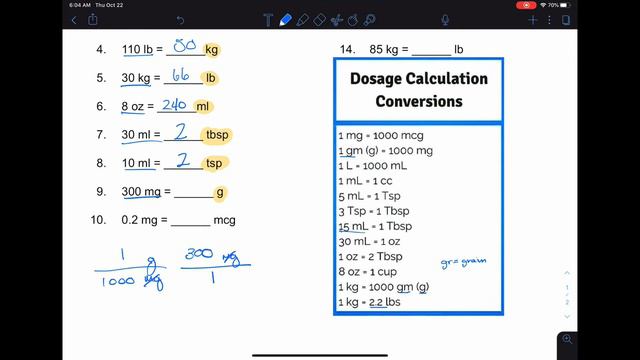Tap the "3 Tsp = 1 Tbsp" line
Image resolution: width=640 pixels, height=360 pixels.
[373, 211]
